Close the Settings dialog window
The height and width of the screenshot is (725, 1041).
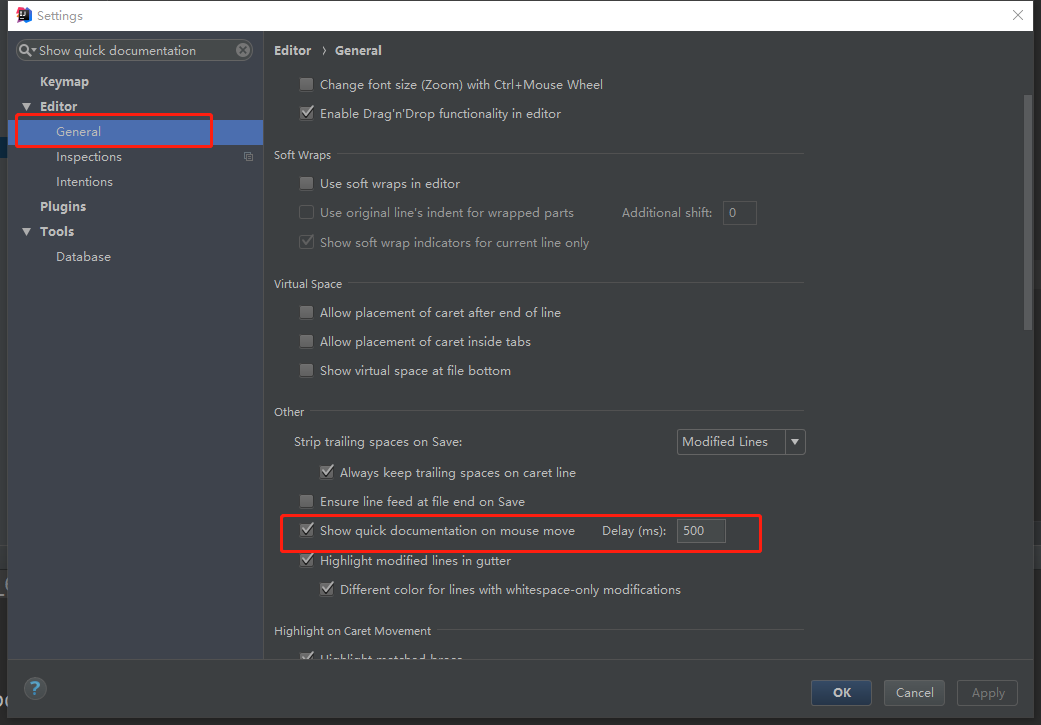click(x=1018, y=15)
